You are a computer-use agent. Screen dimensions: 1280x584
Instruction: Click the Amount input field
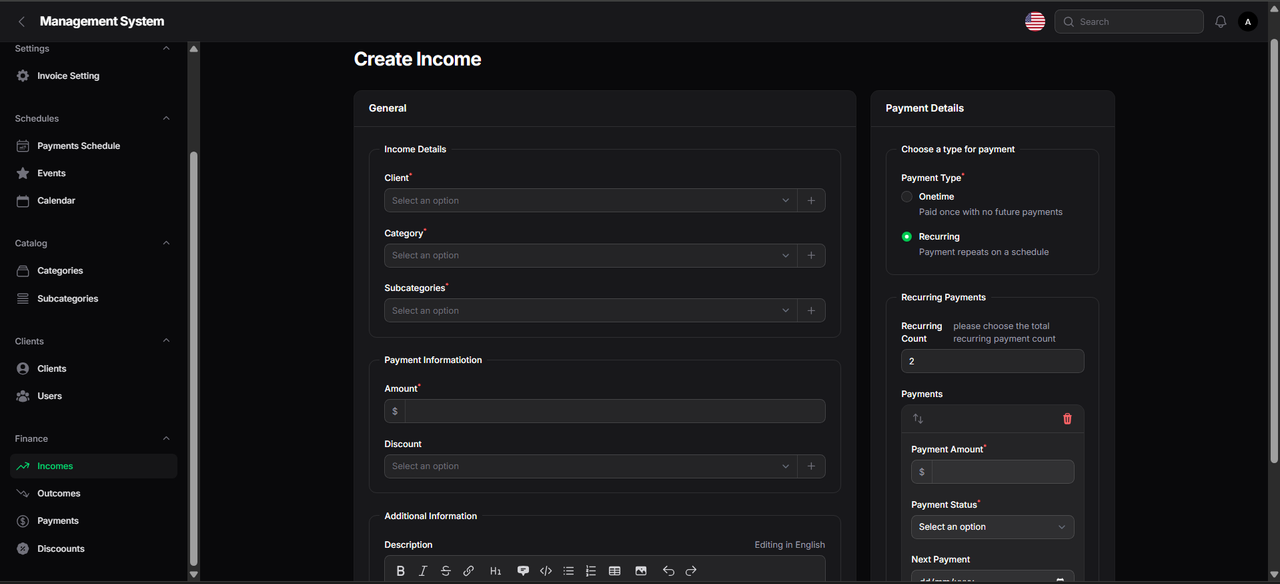tap(615, 411)
